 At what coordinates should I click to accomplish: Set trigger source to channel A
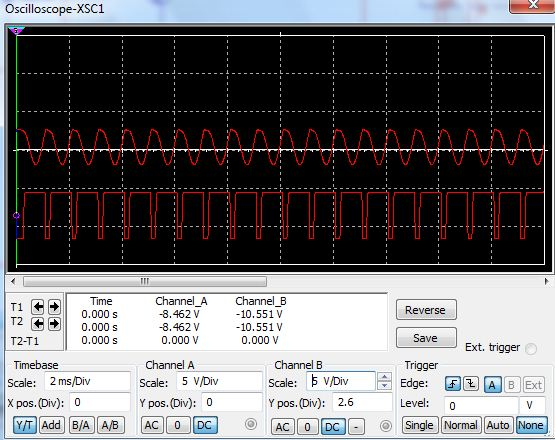coord(492,385)
